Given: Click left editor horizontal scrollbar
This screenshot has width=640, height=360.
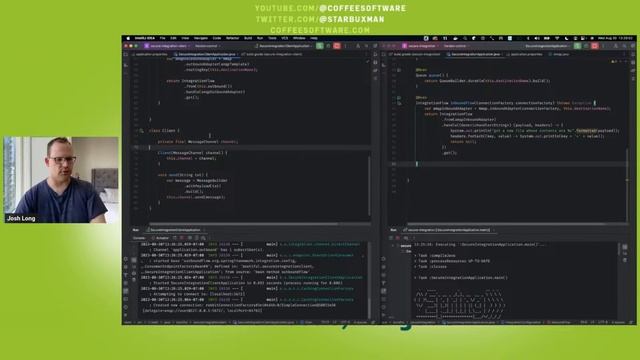Looking at the screenshot, I should [243, 224].
